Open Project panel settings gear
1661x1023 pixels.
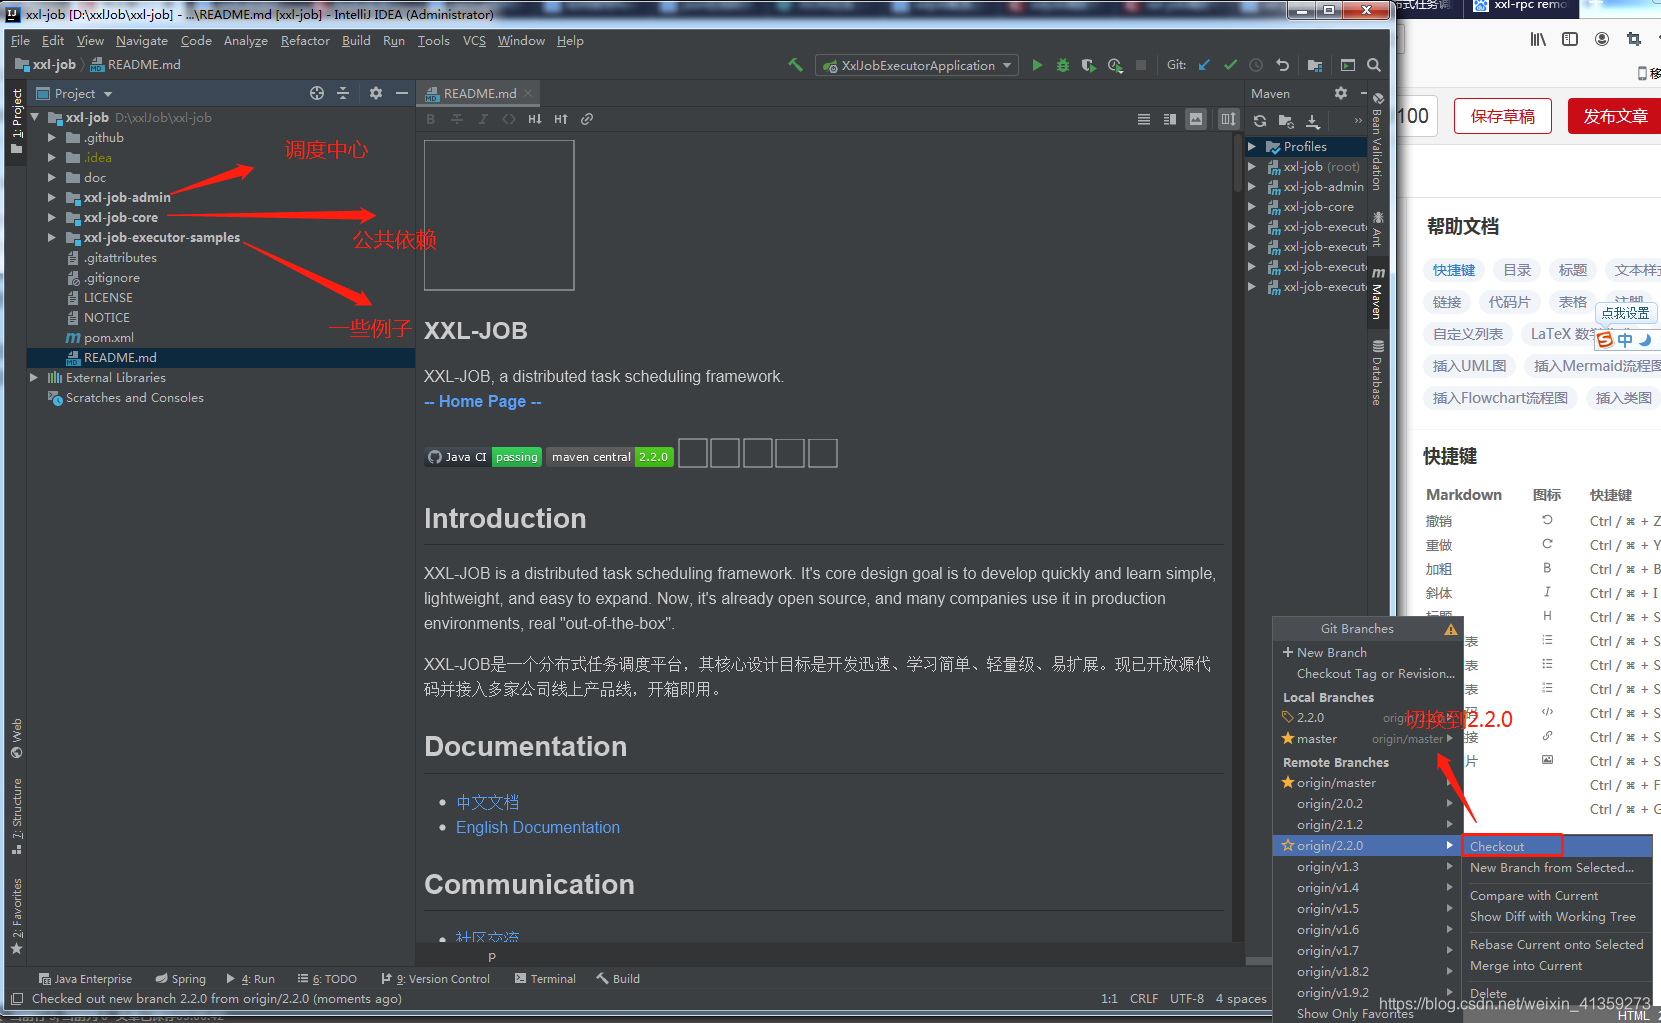[x=376, y=93]
